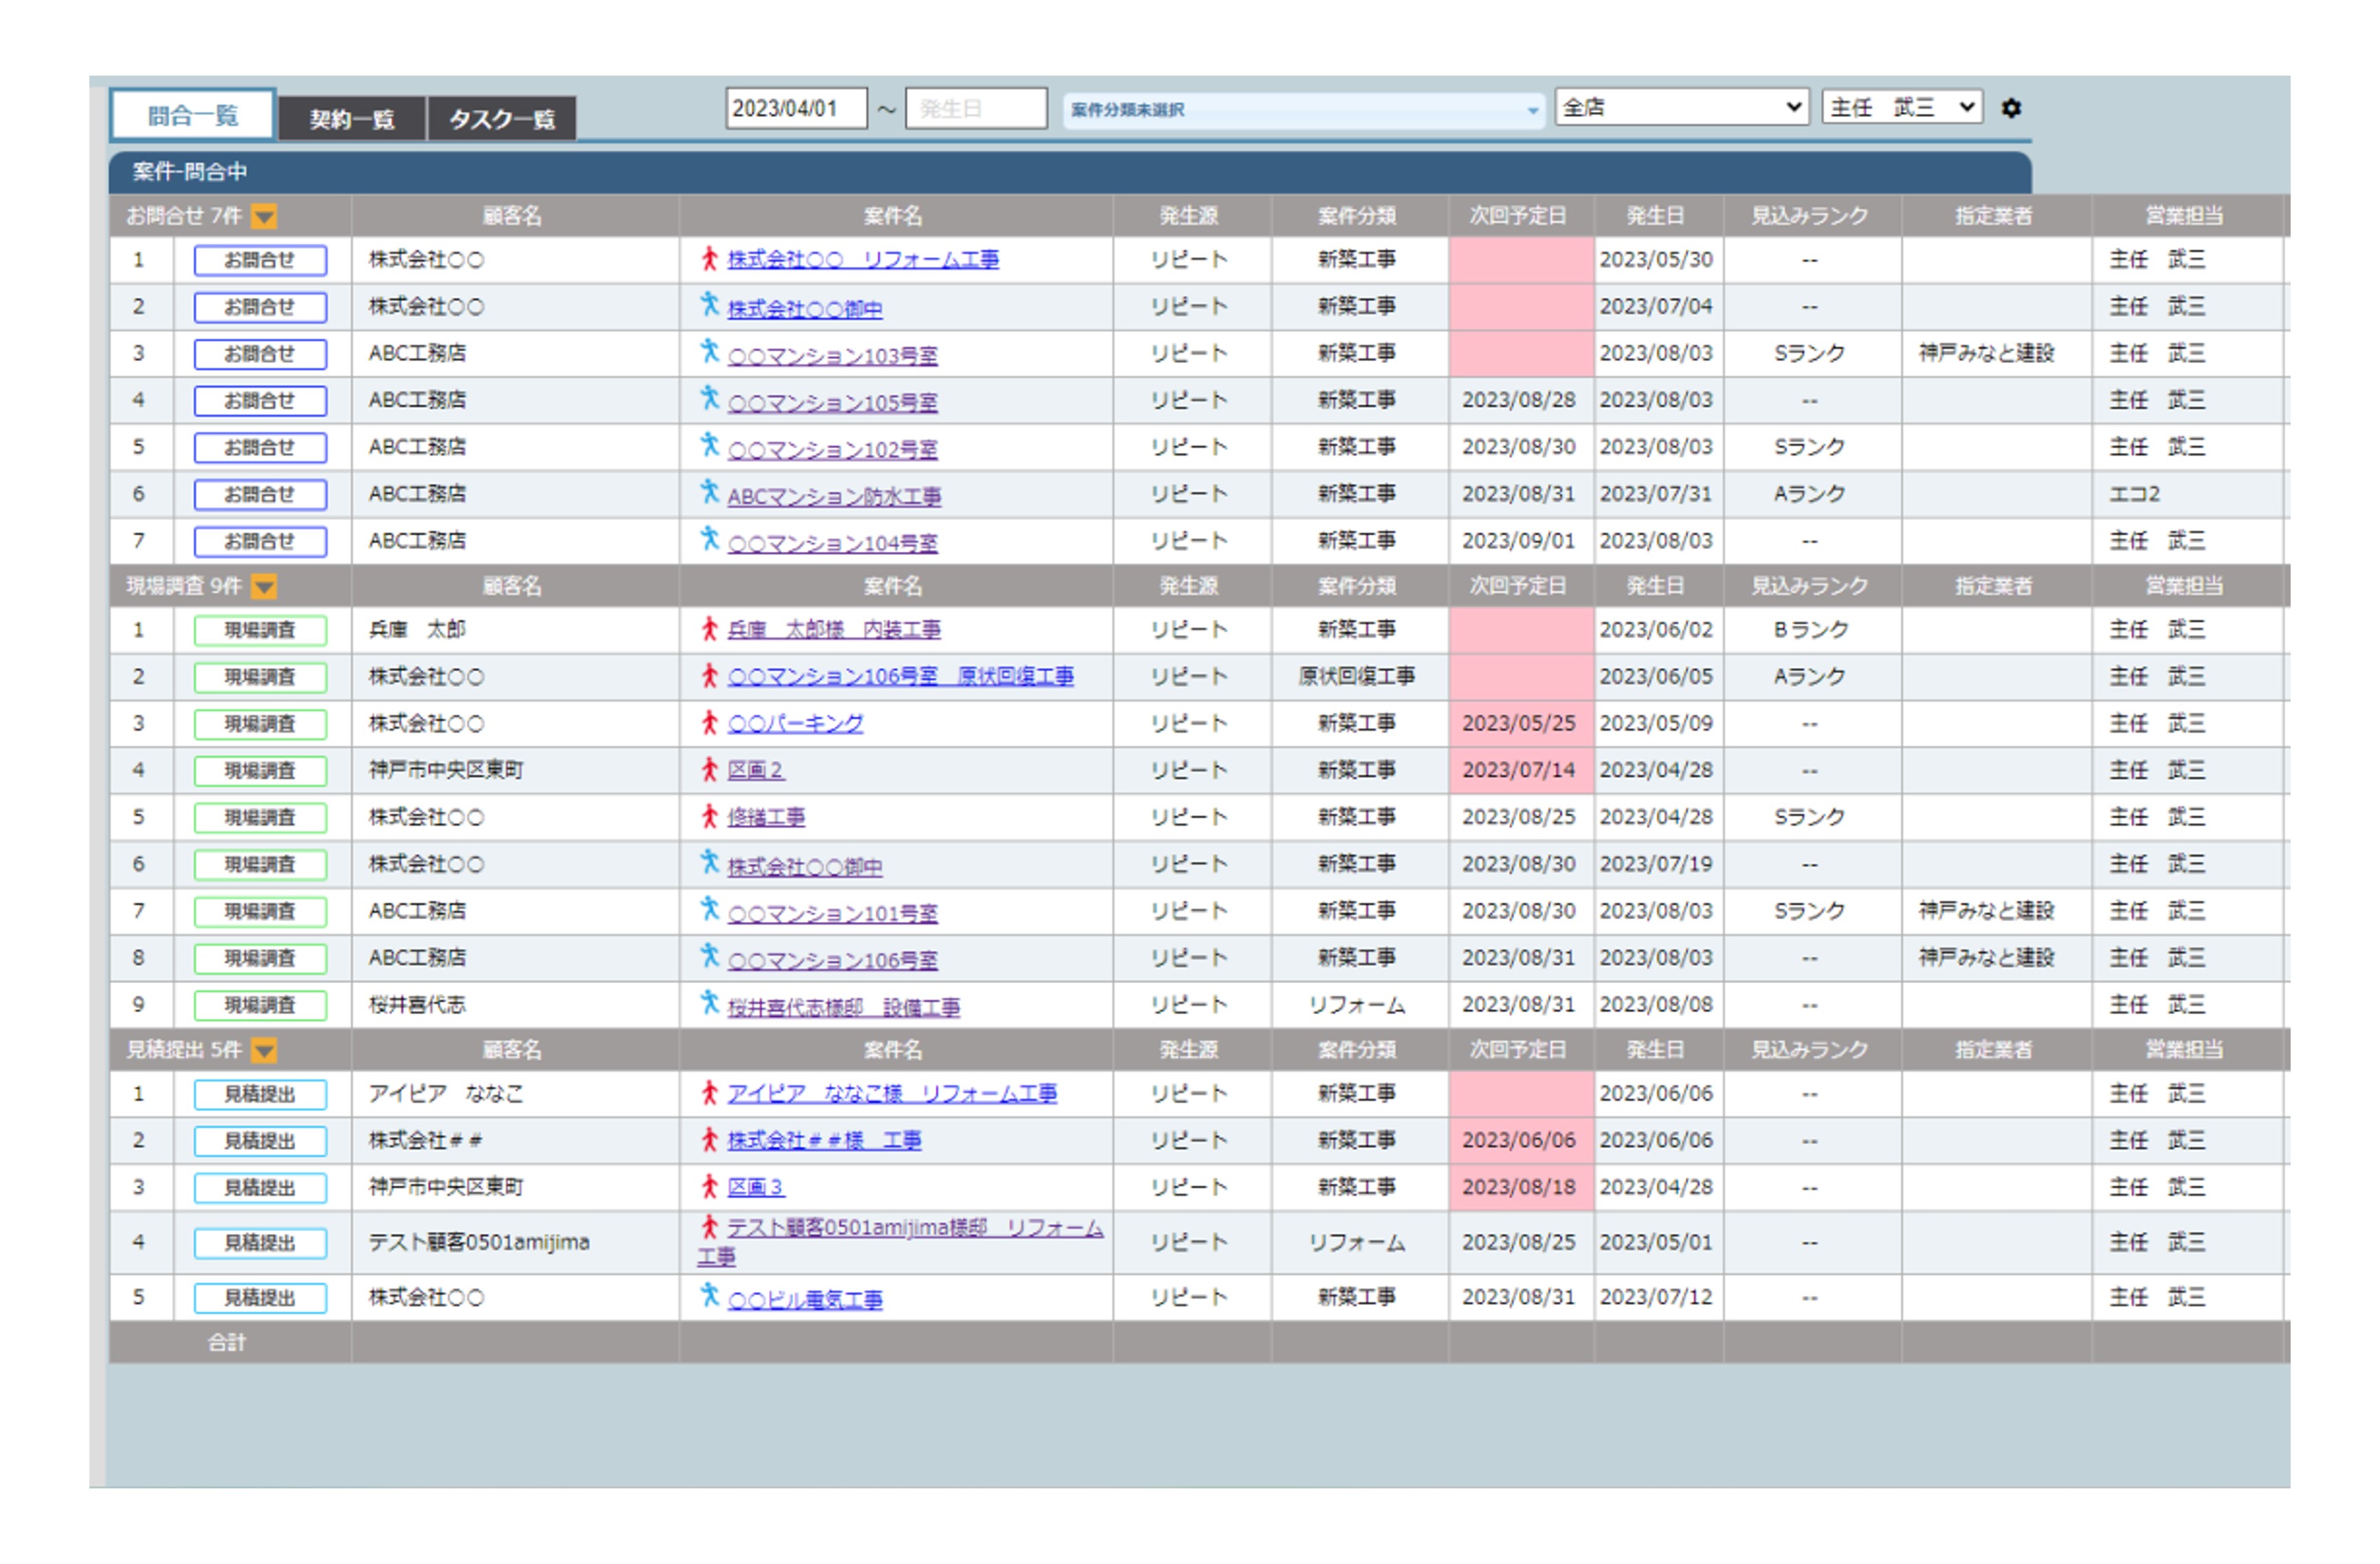2380x1564 pixels.
Task: Click red person icon beside アイピア ななこ様 リフォーム工事
Action: point(709,1093)
